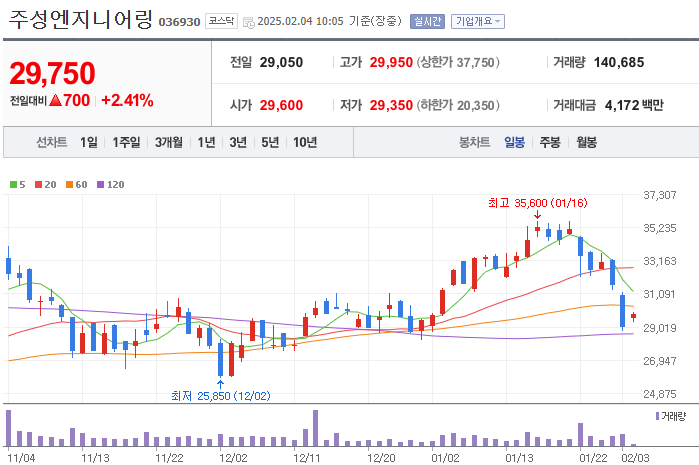Select the 3년 line chart tab
The image size is (699, 465).
pos(238,142)
